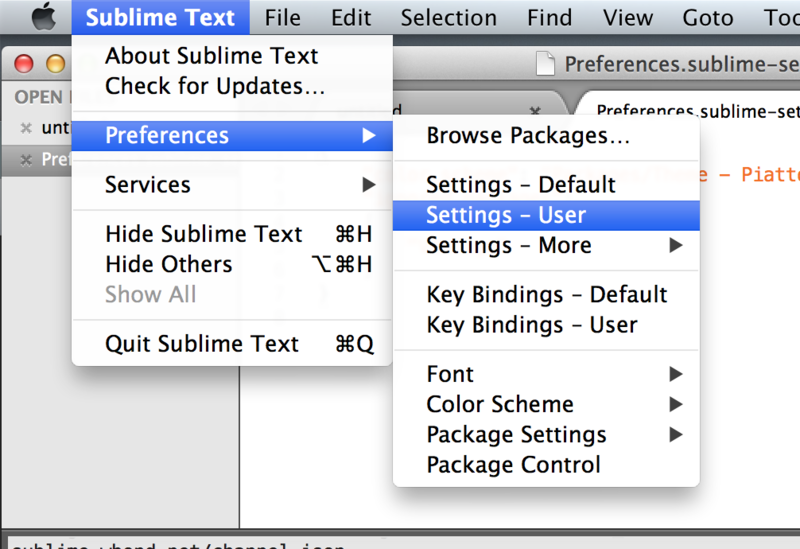Close the Preferences file in sidebar

(26, 160)
